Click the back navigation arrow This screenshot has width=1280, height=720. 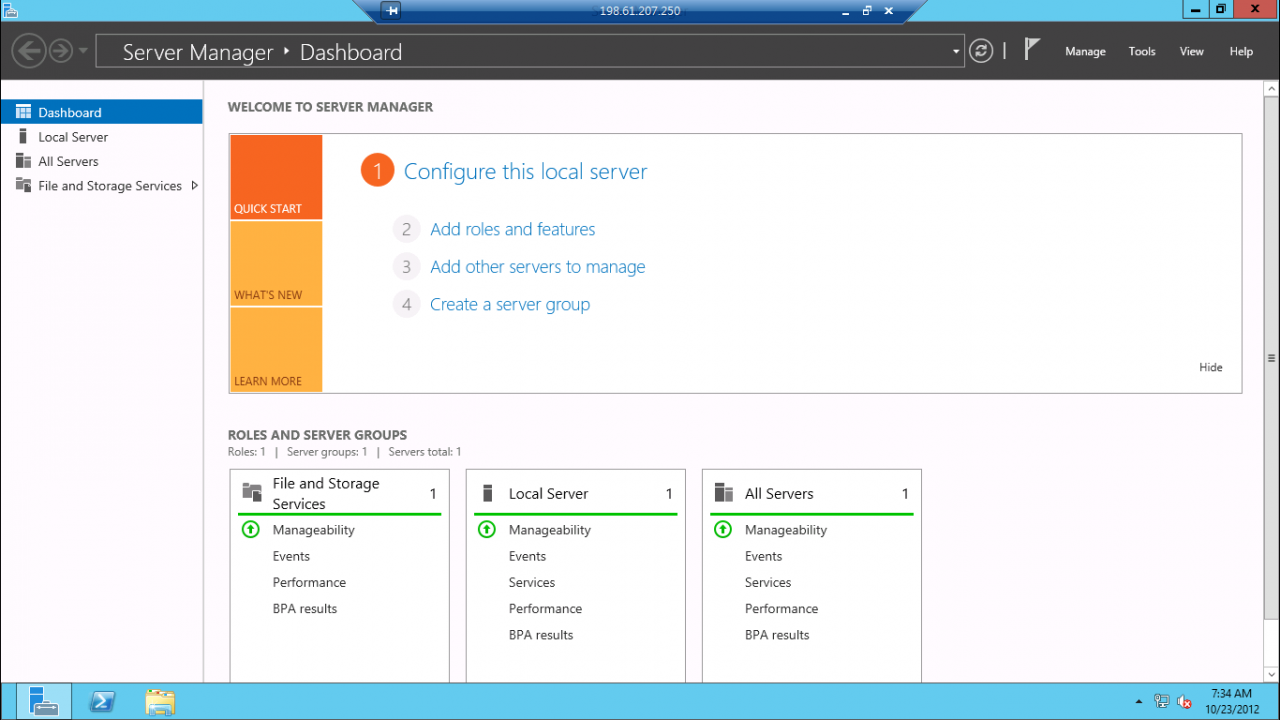(x=29, y=51)
